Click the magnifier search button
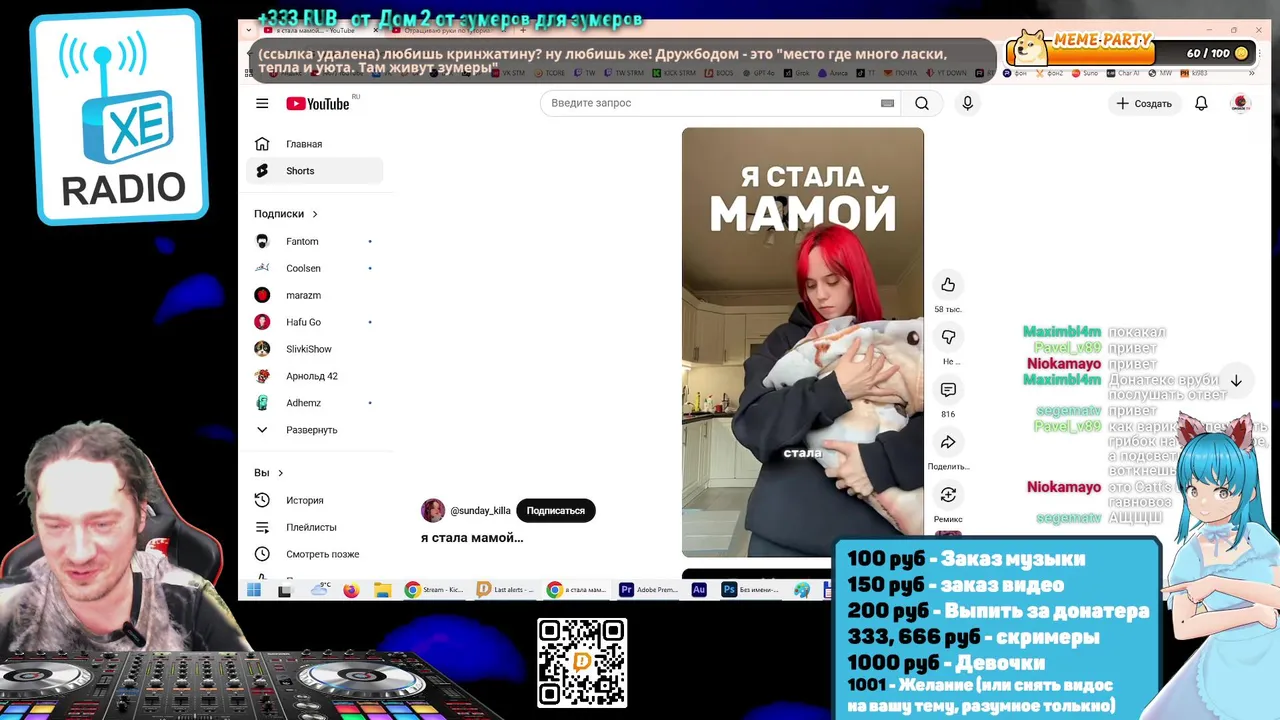Image resolution: width=1280 pixels, height=720 pixels. [x=922, y=103]
